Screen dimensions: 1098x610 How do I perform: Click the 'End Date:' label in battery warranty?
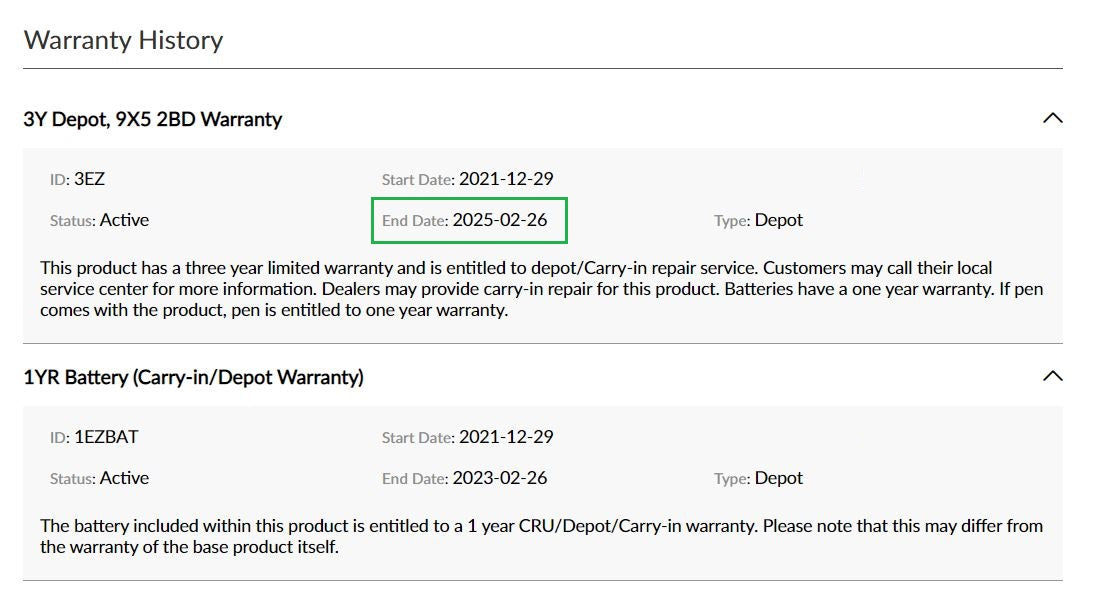tap(415, 479)
